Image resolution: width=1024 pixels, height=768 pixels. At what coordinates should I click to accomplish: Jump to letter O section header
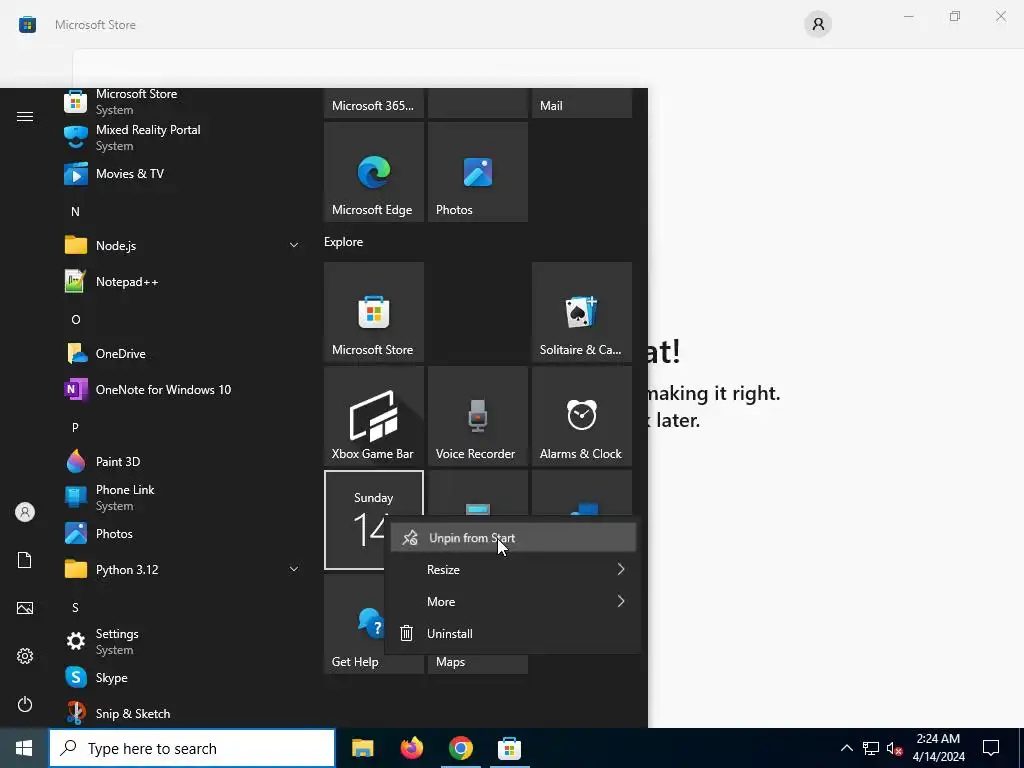point(75,319)
